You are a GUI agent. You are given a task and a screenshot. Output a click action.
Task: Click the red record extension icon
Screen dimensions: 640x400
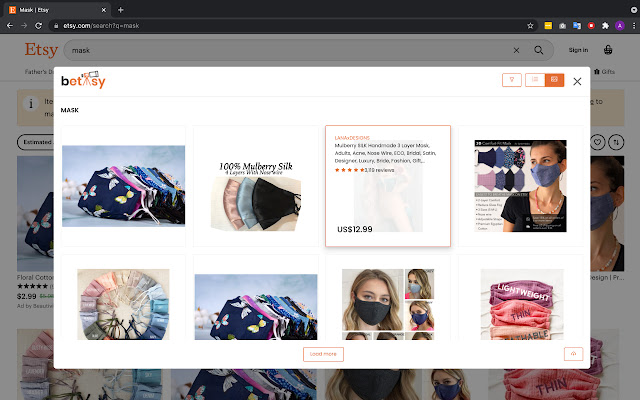click(x=591, y=25)
